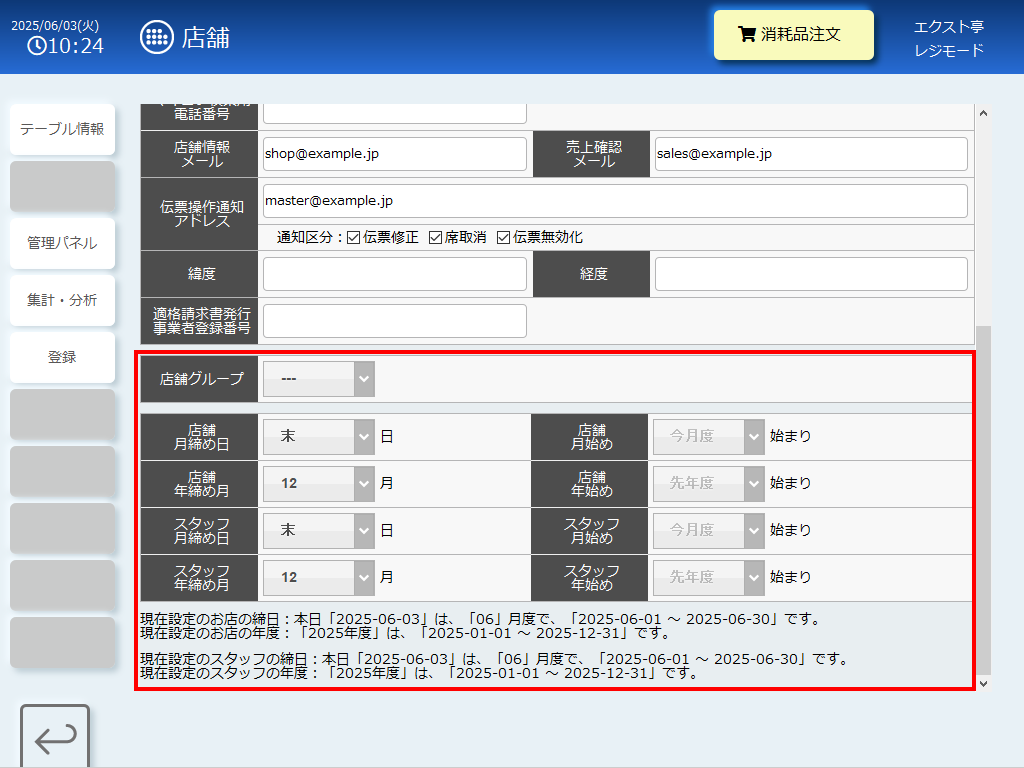Open the 店舗年締め月 dropdown
Viewport: 1024px width, 768px height.
tap(319, 483)
